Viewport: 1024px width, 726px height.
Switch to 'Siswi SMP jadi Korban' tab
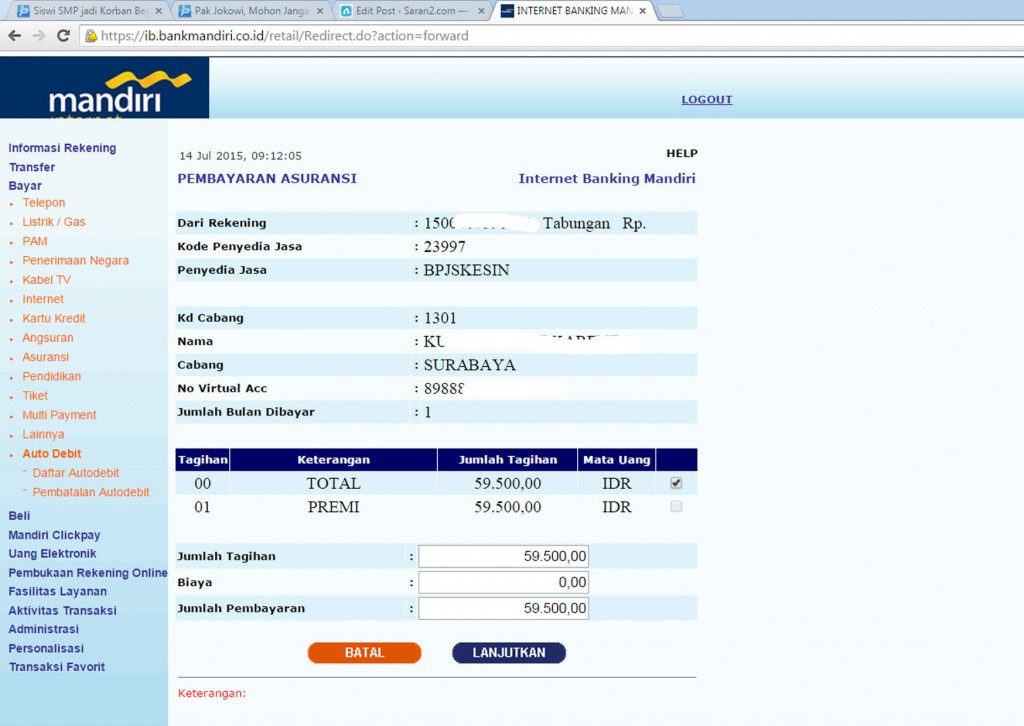pyautogui.click(x=88, y=11)
